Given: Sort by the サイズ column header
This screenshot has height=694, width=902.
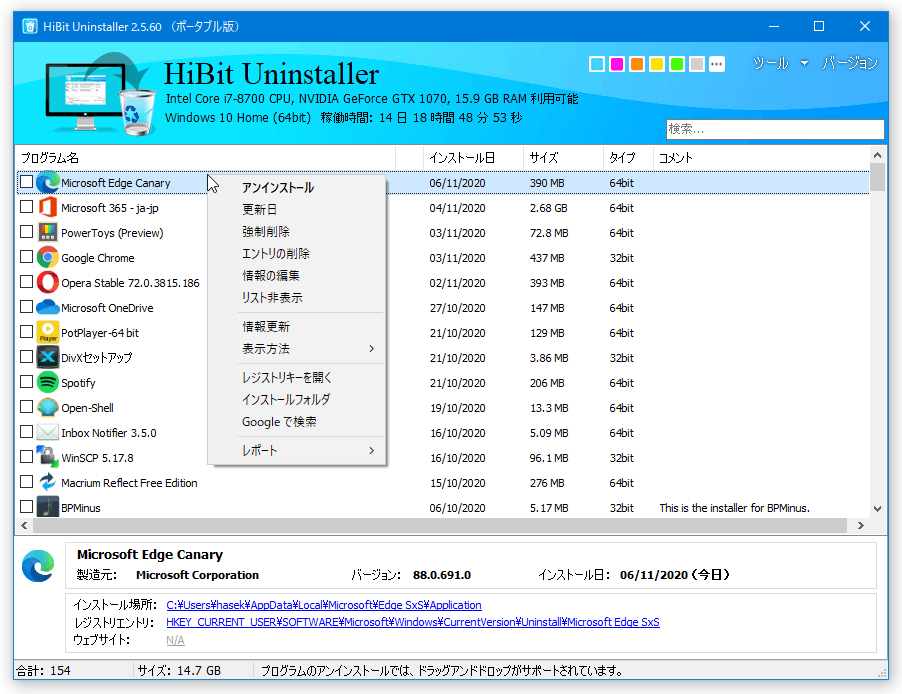Looking at the screenshot, I should tap(564, 158).
